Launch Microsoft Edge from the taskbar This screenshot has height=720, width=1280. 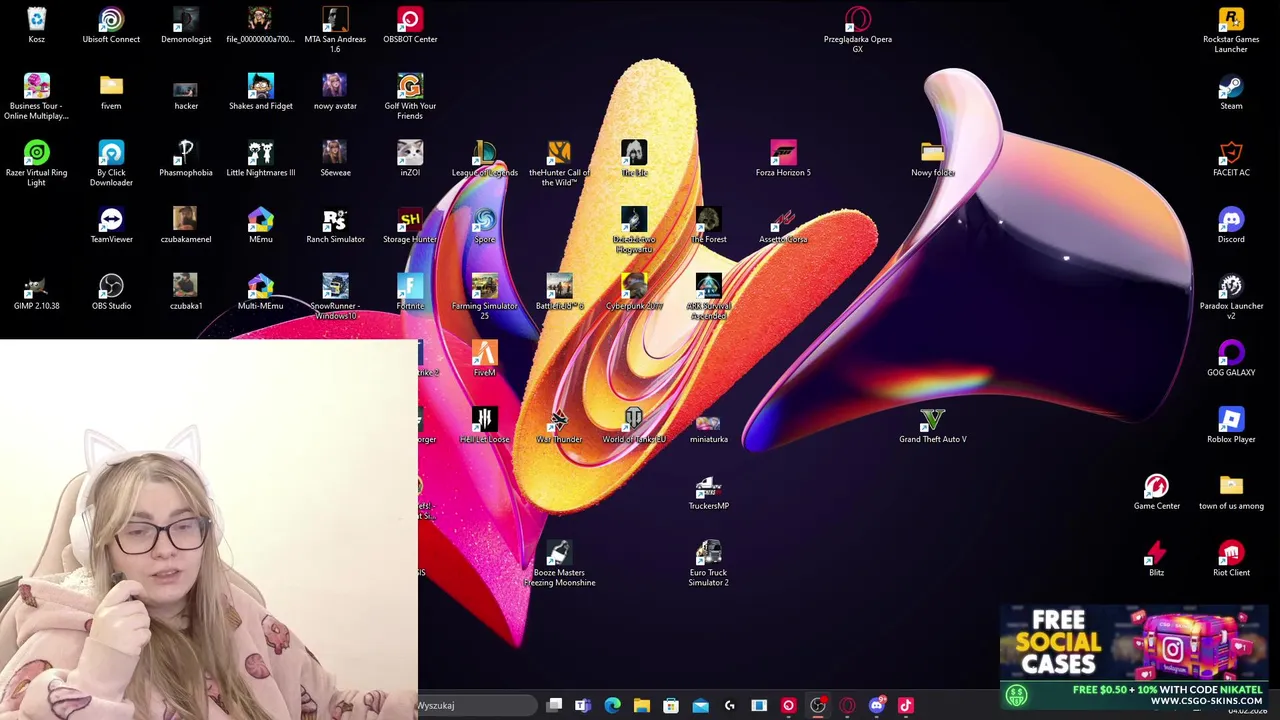[612, 705]
